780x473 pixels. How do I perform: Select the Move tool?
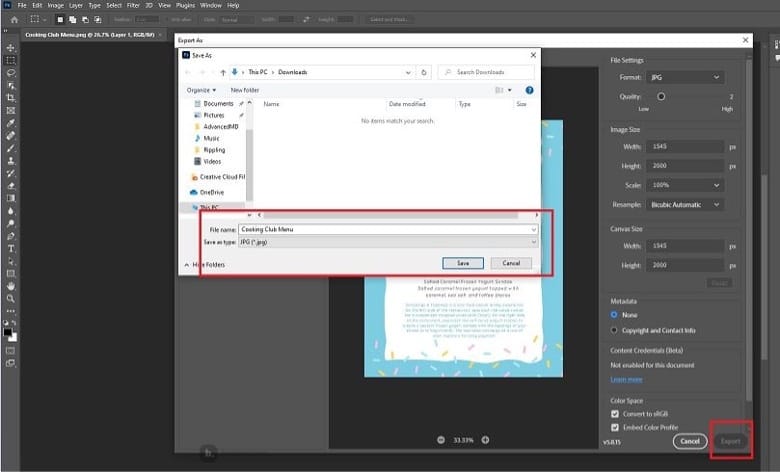[x=11, y=48]
